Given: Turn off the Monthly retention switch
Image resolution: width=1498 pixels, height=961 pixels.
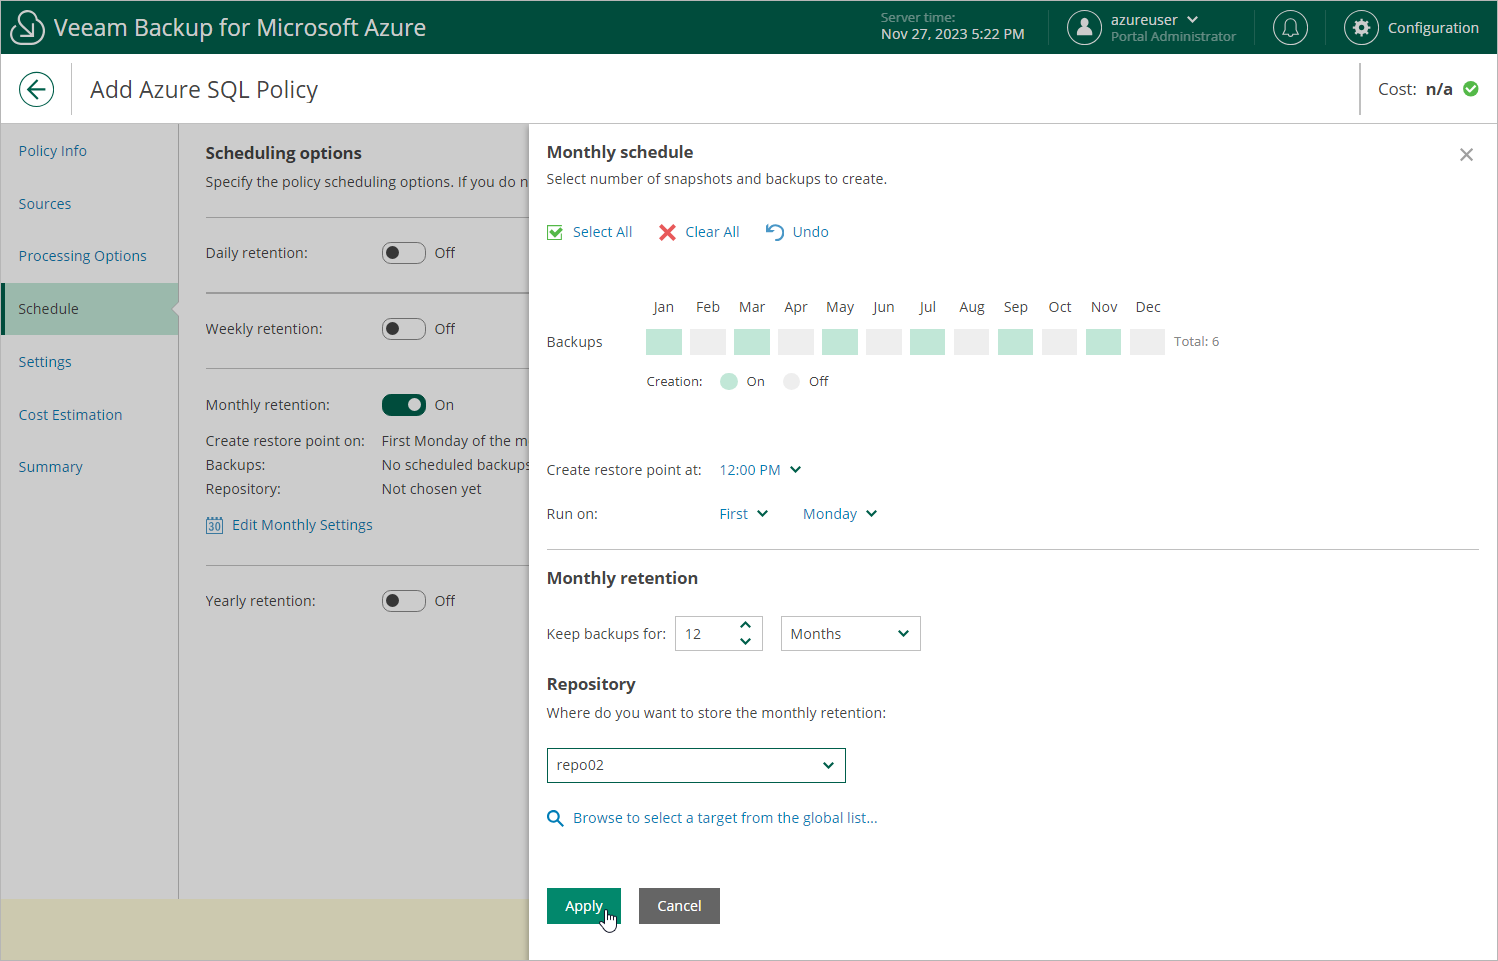Looking at the screenshot, I should click(x=404, y=405).
